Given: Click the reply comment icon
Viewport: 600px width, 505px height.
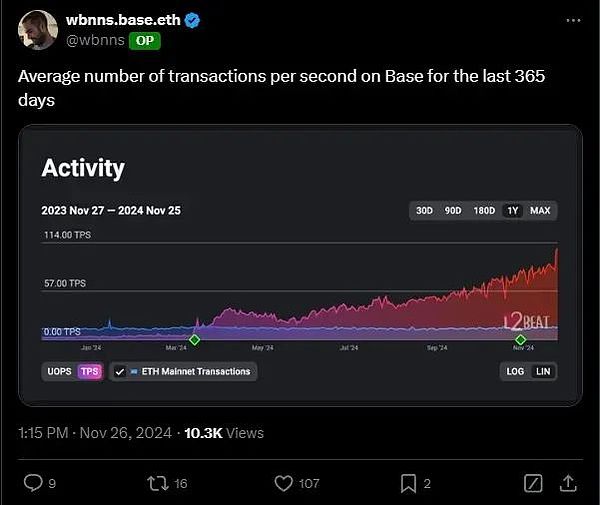Looking at the screenshot, I should [x=33, y=483].
